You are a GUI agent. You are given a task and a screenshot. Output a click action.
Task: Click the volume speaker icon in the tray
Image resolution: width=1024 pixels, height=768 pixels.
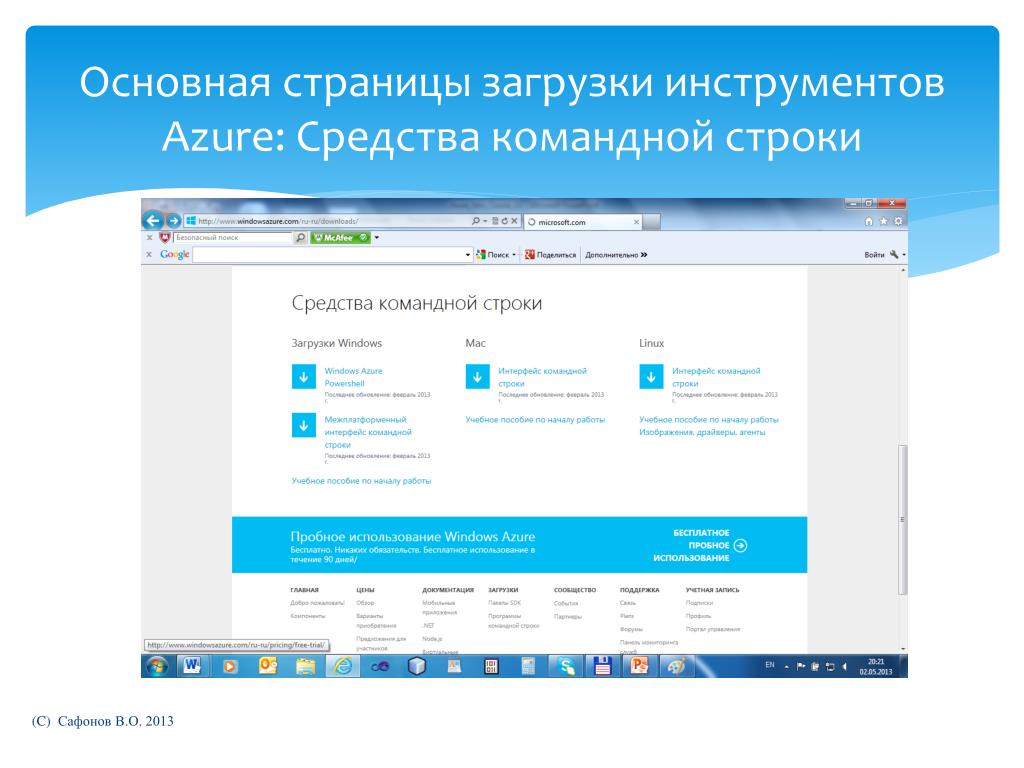click(844, 667)
